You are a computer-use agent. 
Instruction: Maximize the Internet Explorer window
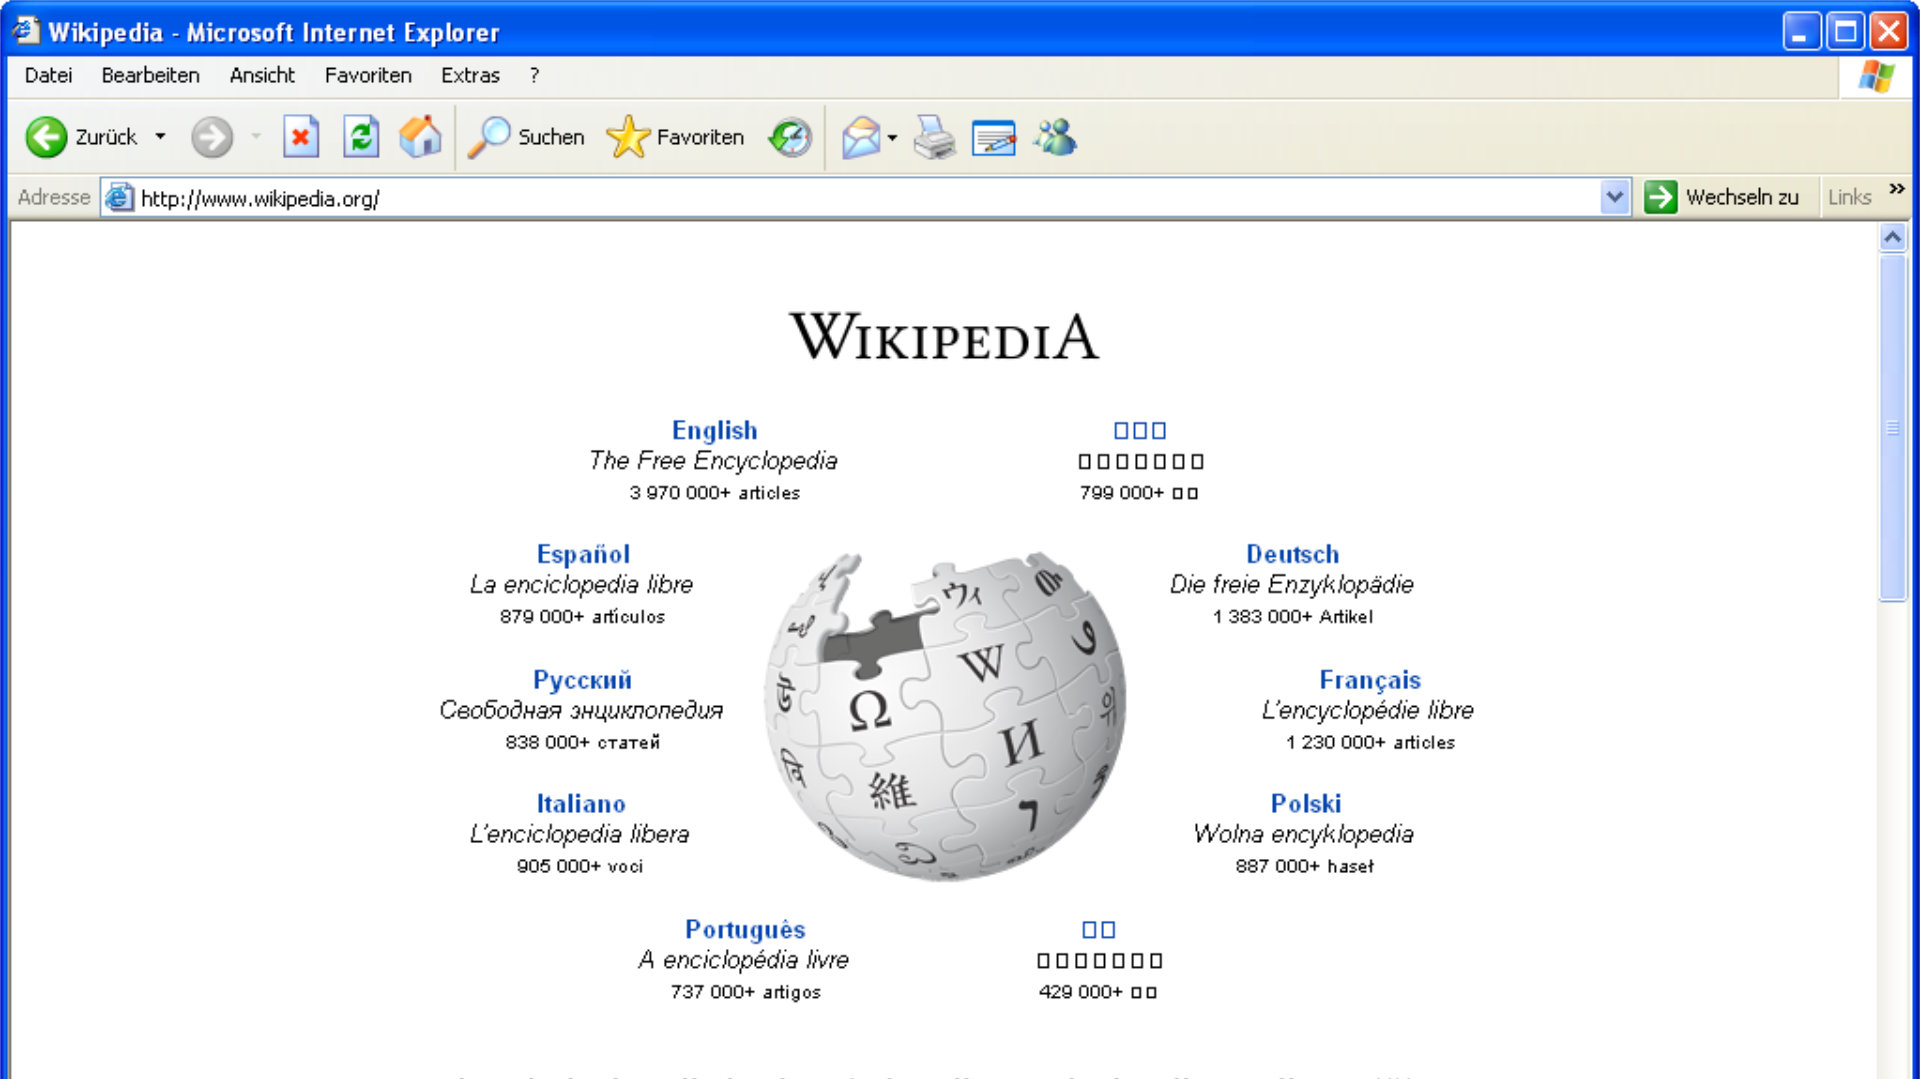pyautogui.click(x=1845, y=31)
